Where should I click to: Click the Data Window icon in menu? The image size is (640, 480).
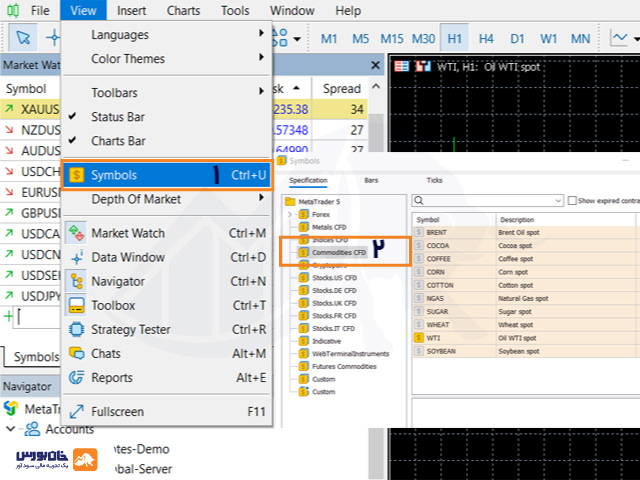click(x=76, y=257)
